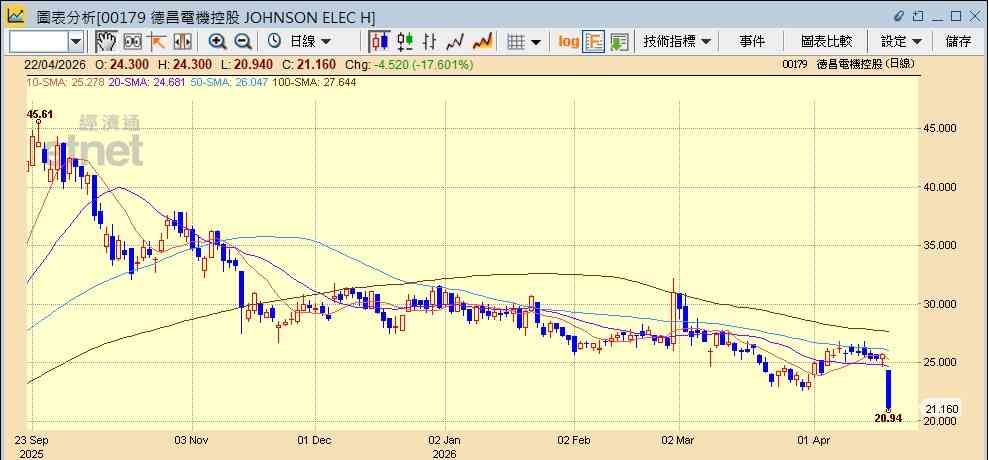Select the hand pan tool
This screenshot has width=989, height=460.
coord(106,42)
